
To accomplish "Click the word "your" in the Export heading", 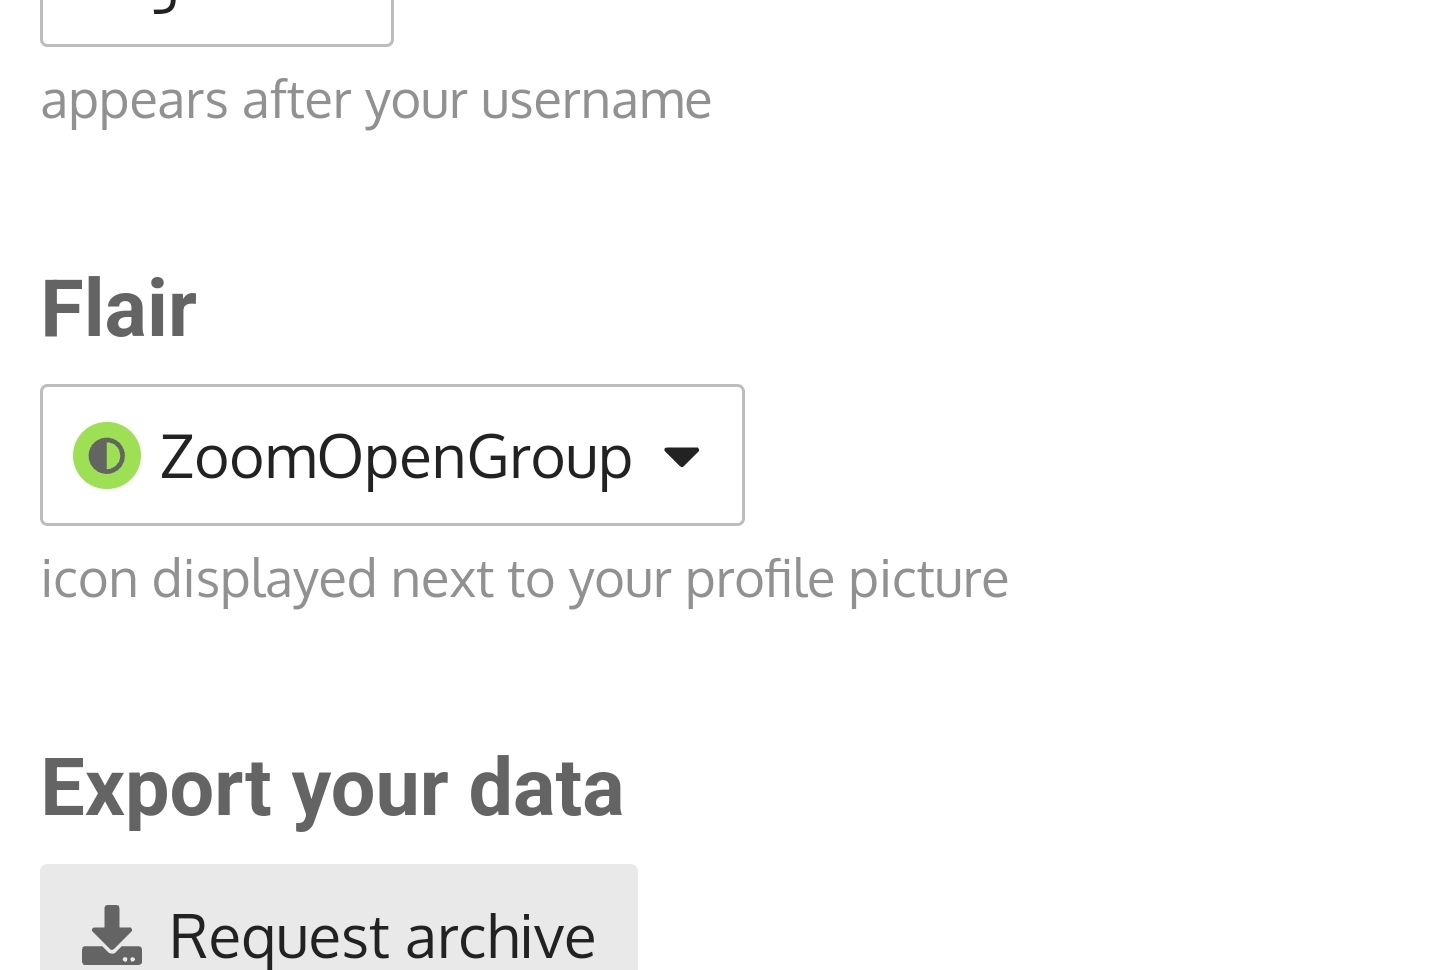I will 370,788.
